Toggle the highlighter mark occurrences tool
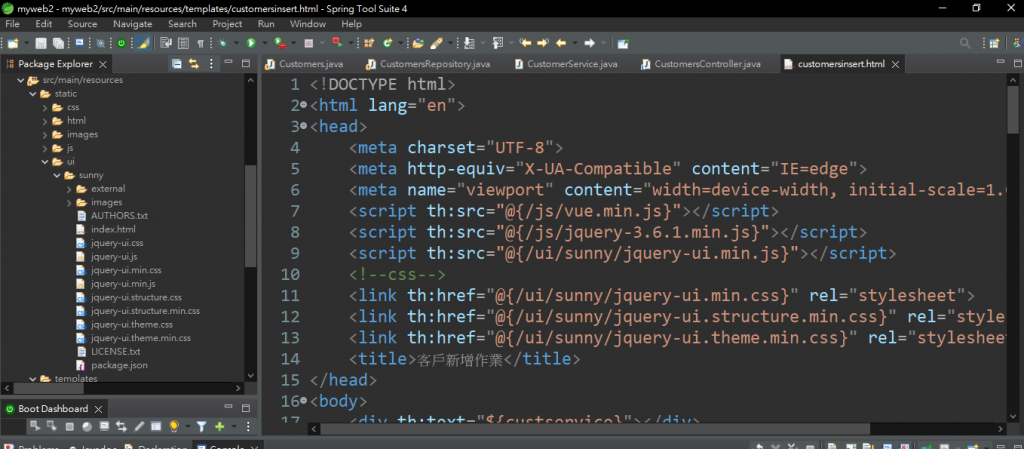 (143, 43)
